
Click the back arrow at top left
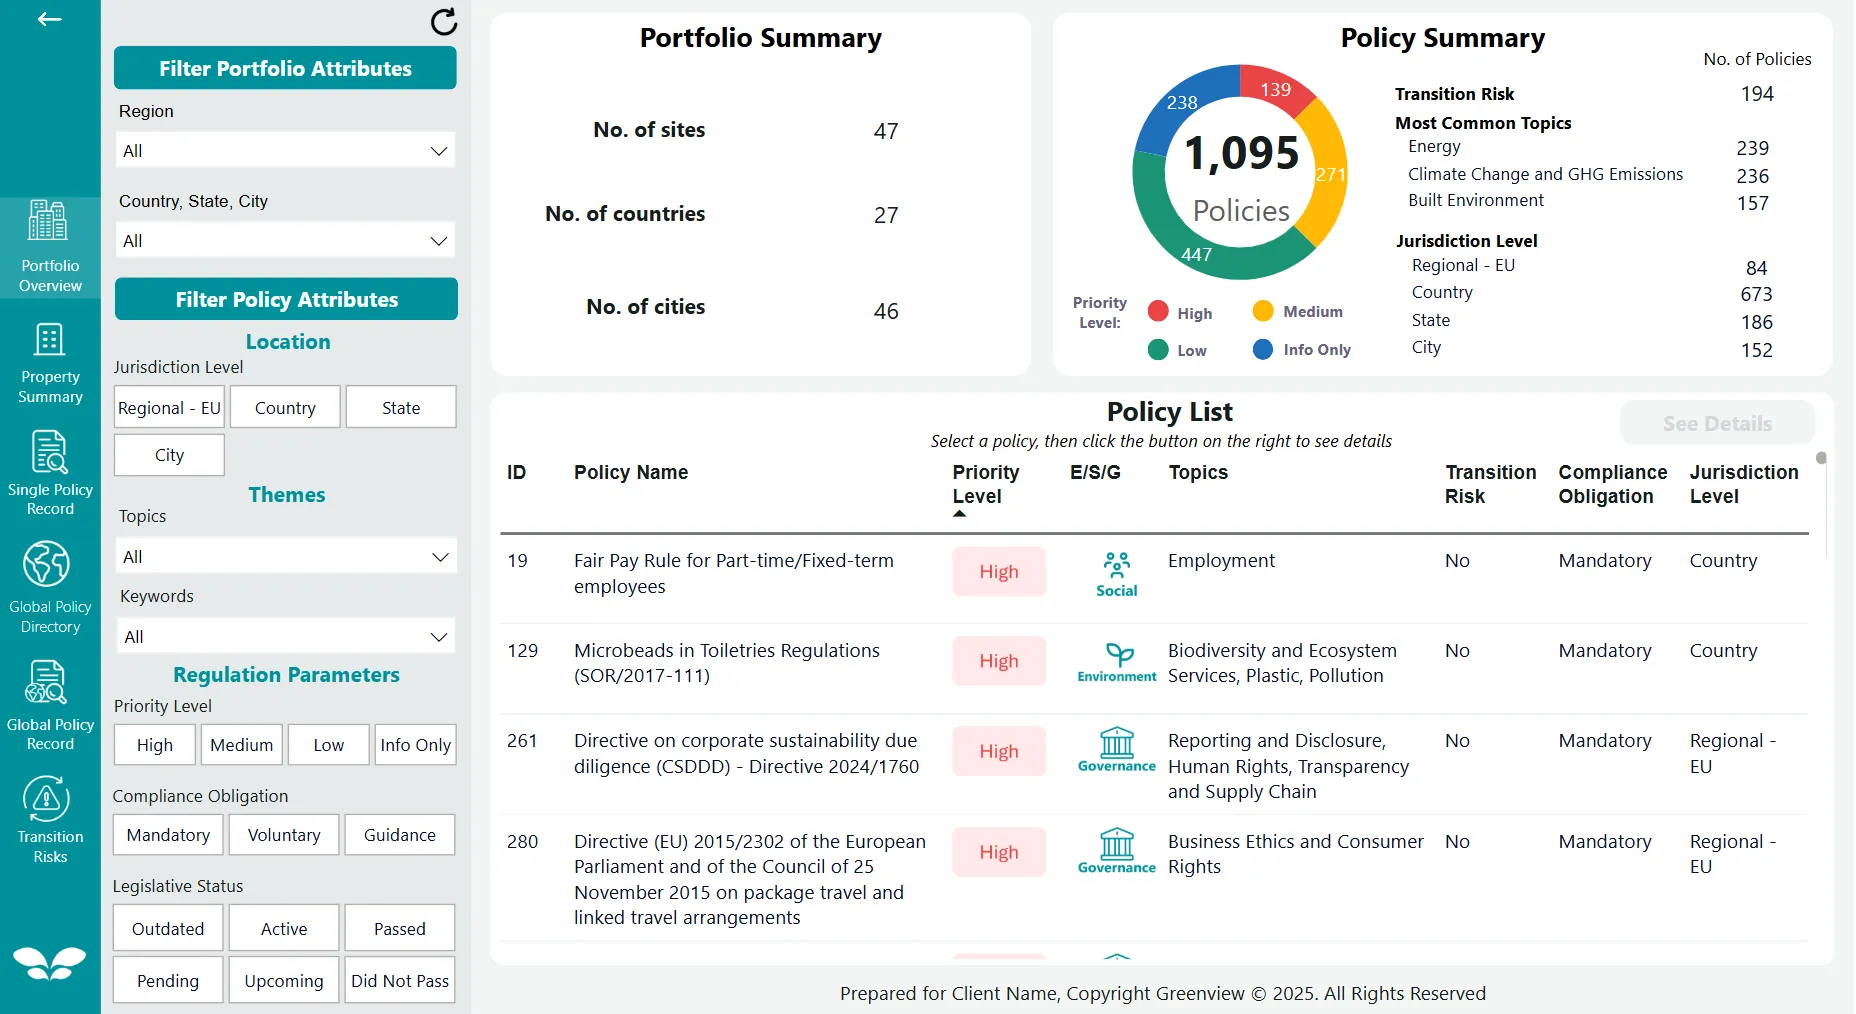(x=48, y=19)
